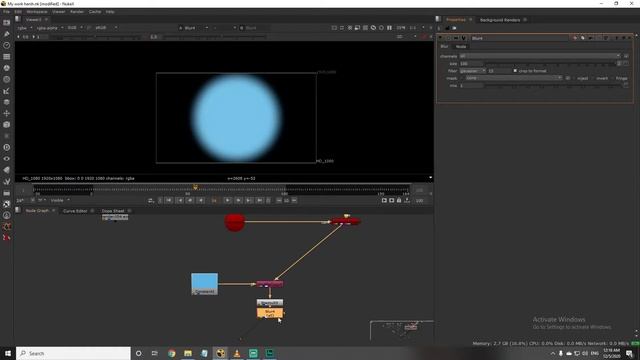The image size is (640, 360).
Task: Switch to the Background Renders tab
Action: pos(500,20)
